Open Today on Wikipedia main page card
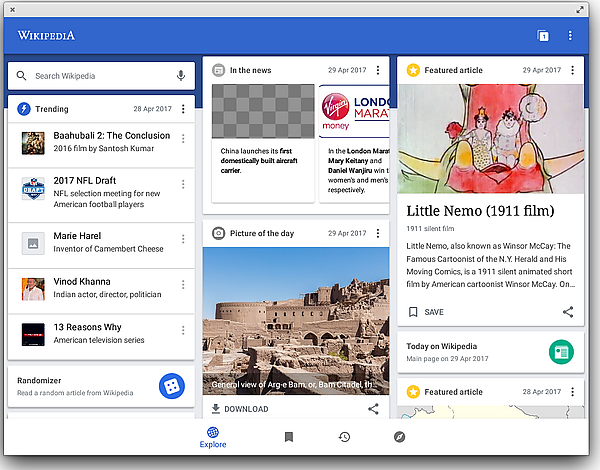The image size is (600, 470). tap(491, 352)
